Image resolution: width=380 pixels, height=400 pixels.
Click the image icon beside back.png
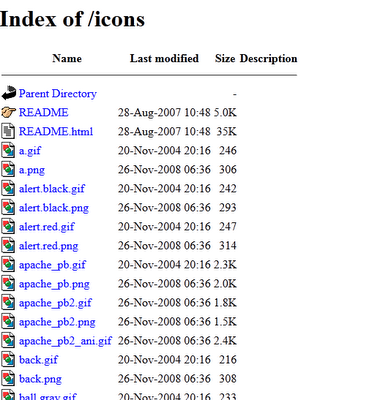coord(8,378)
